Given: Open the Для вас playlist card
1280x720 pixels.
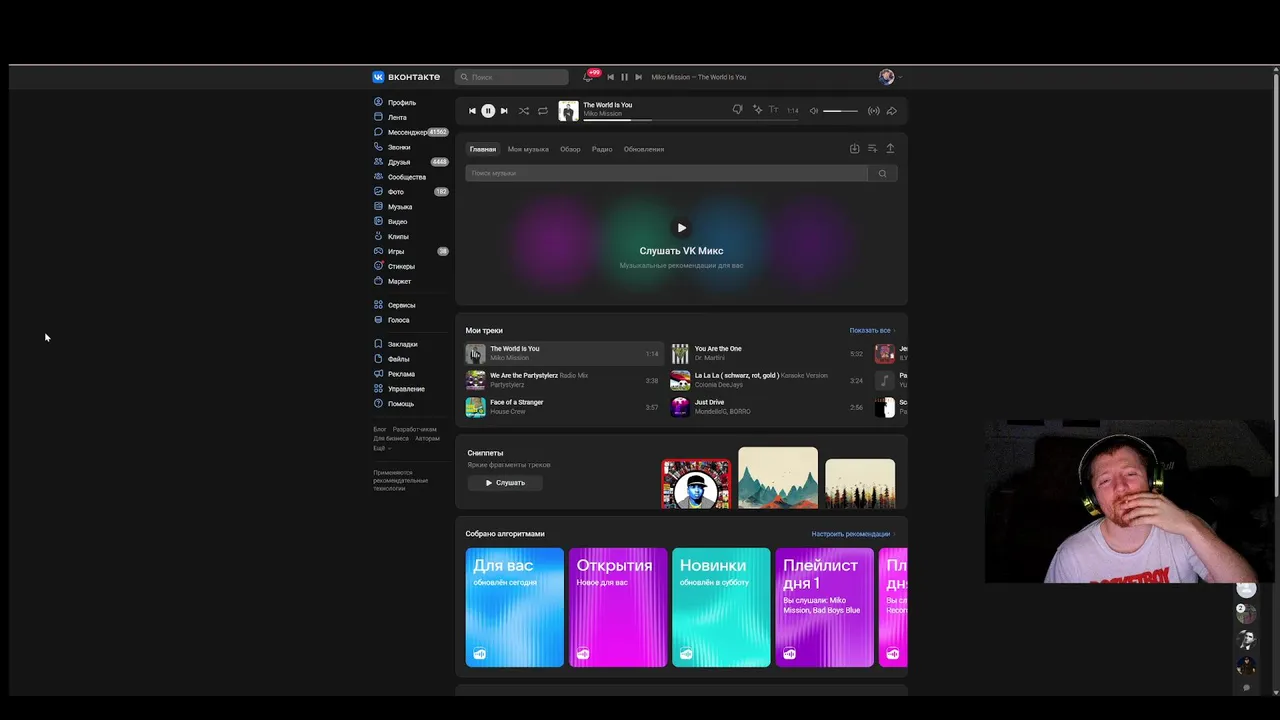Looking at the screenshot, I should pos(515,607).
